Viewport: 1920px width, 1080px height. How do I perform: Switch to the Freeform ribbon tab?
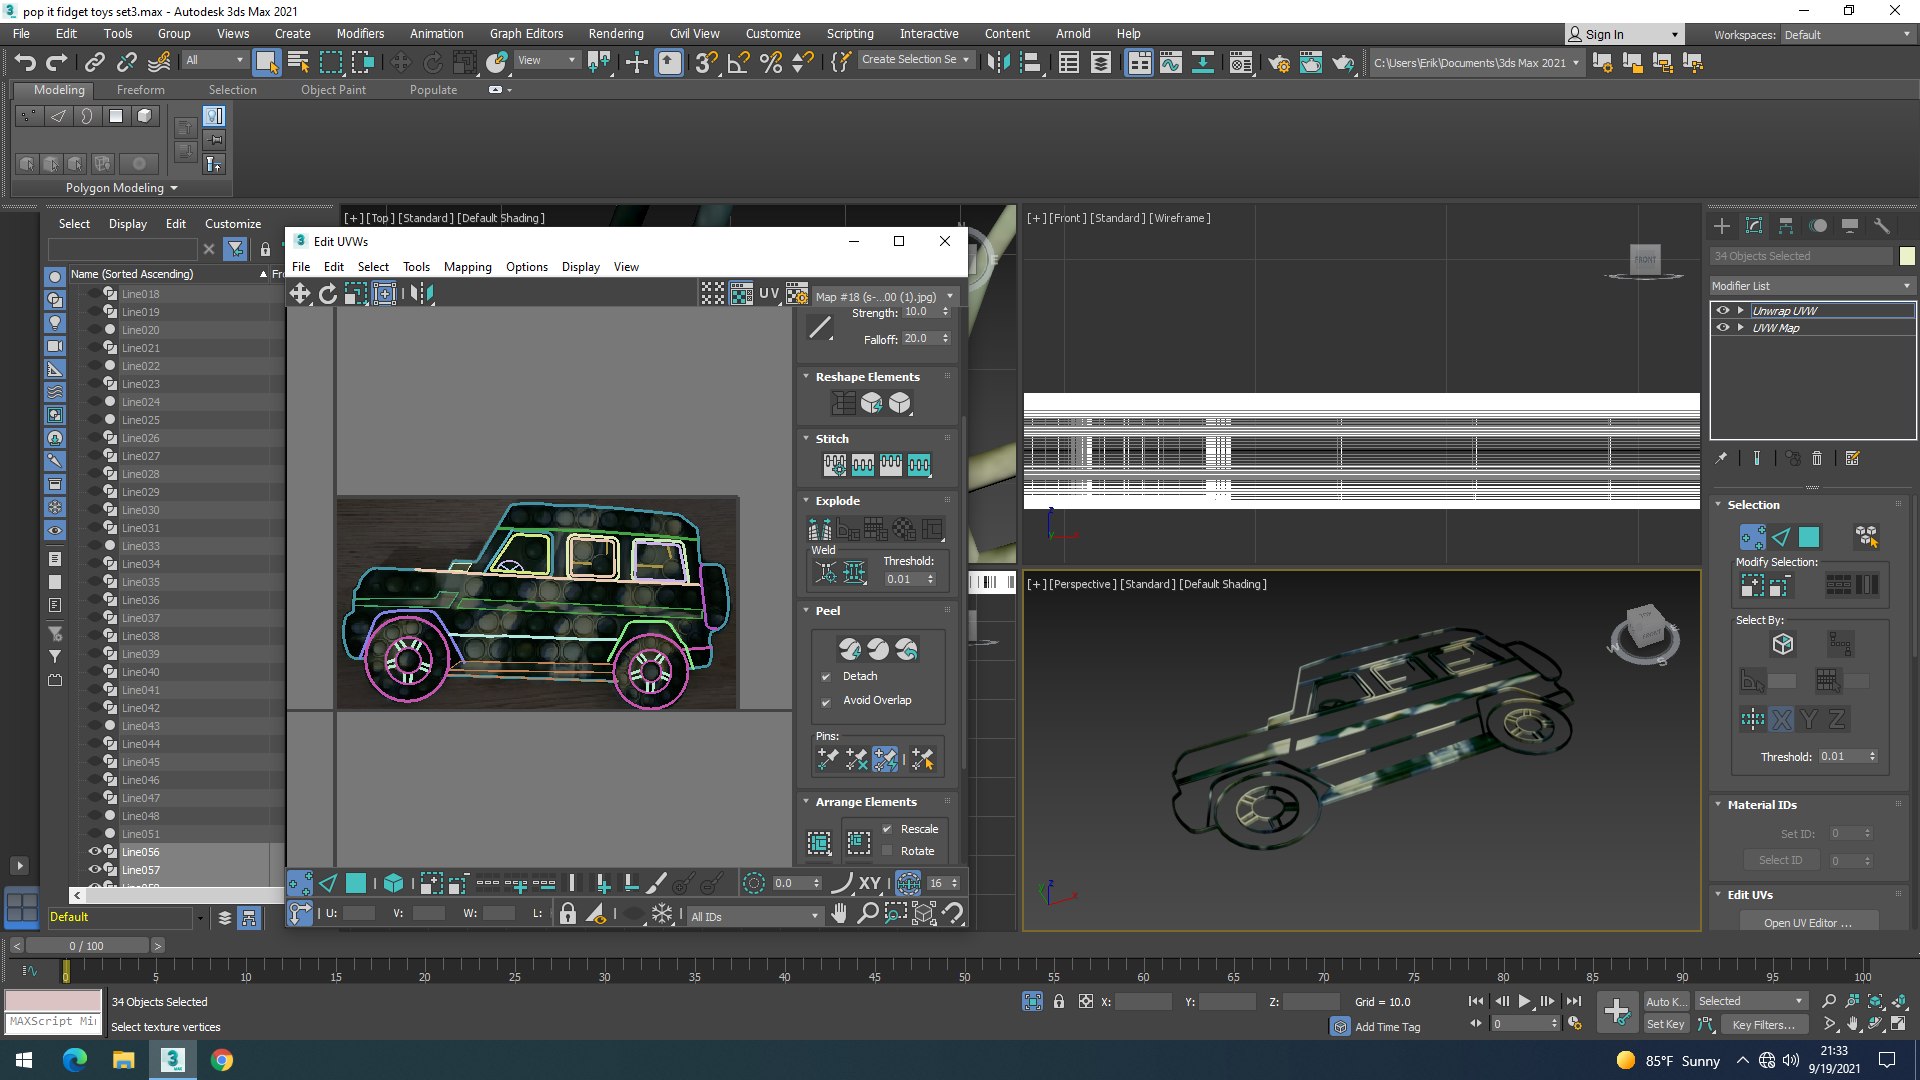coord(140,90)
